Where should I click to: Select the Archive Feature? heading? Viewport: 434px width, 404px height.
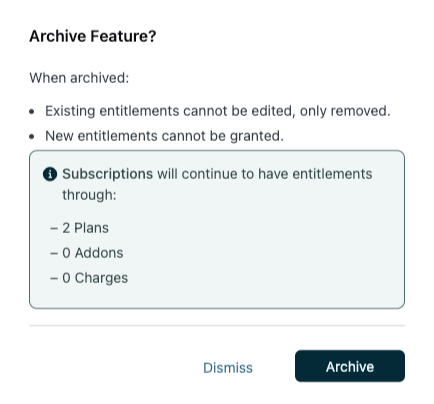[x=93, y=36]
